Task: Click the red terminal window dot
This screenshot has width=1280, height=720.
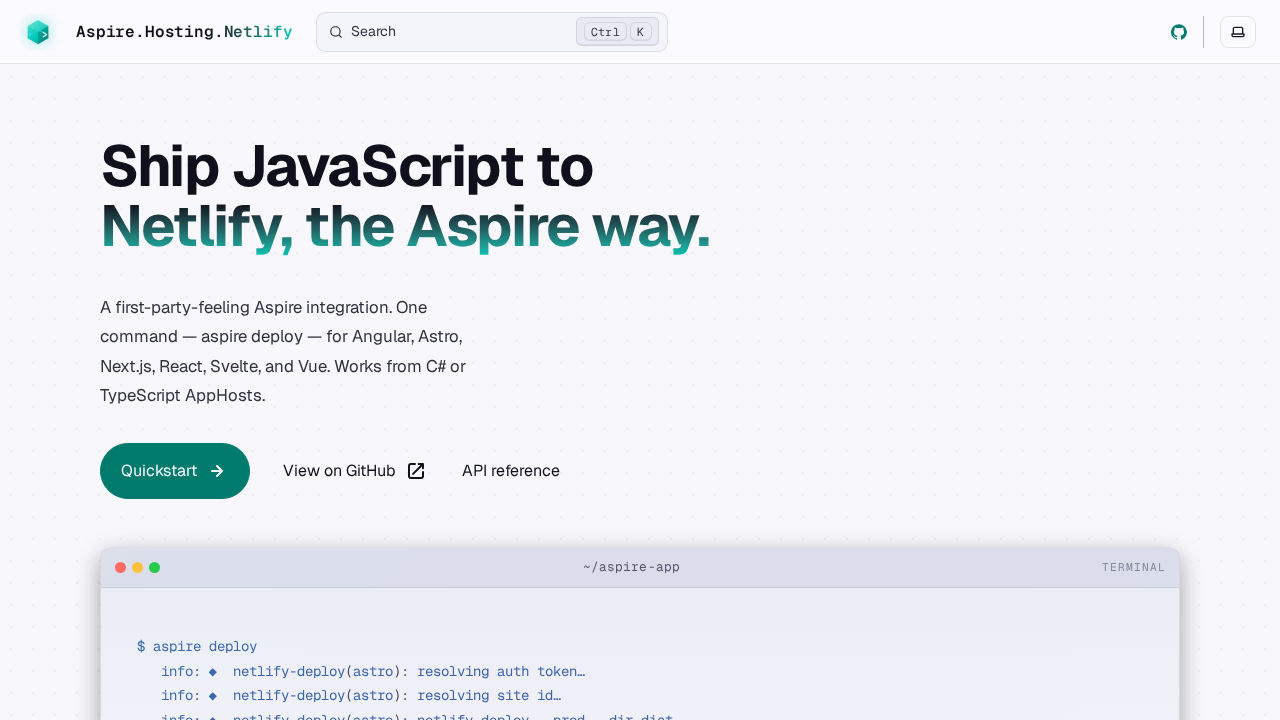Action: [x=121, y=568]
